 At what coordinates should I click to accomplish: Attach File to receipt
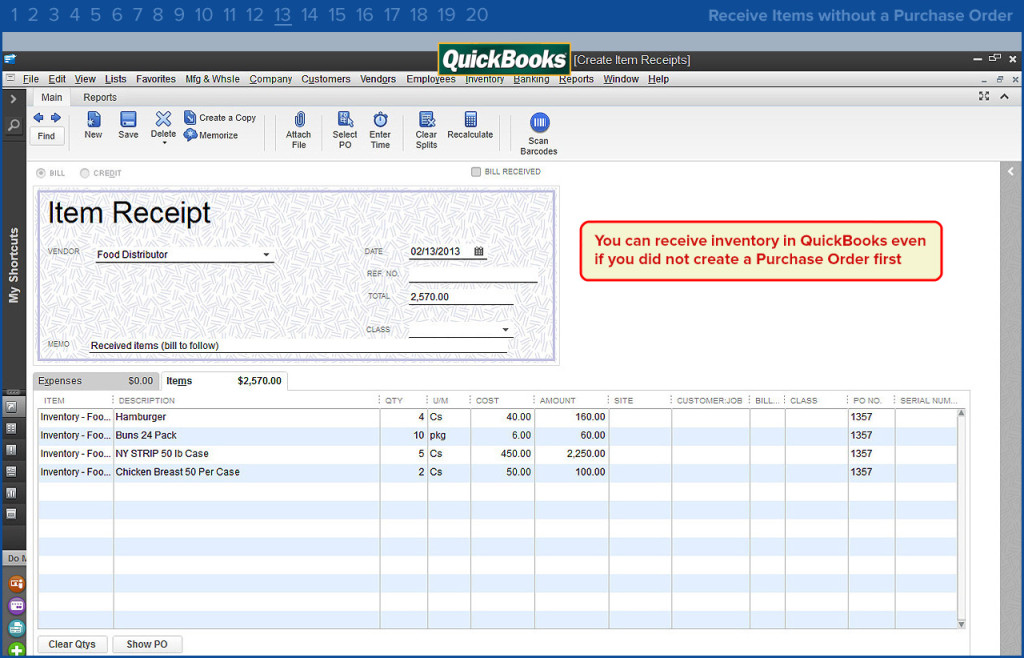298,130
